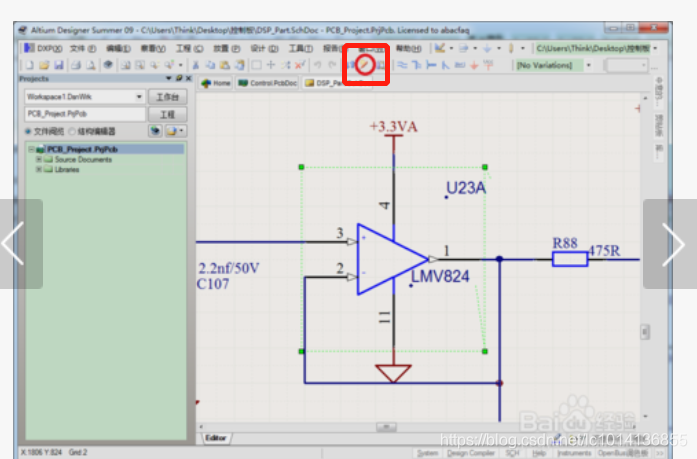Open the DXP menu

[x=44, y=48]
